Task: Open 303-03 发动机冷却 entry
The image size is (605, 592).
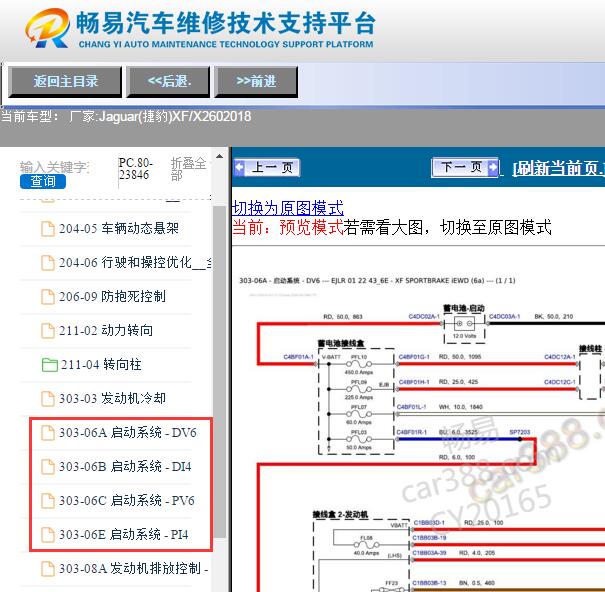Action: [112, 399]
